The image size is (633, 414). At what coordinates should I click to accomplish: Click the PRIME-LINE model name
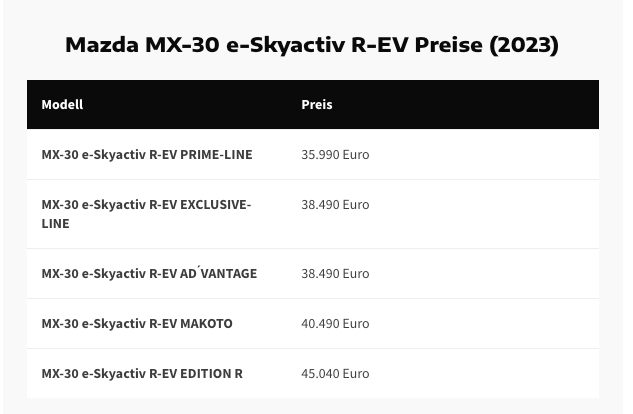[147, 155]
